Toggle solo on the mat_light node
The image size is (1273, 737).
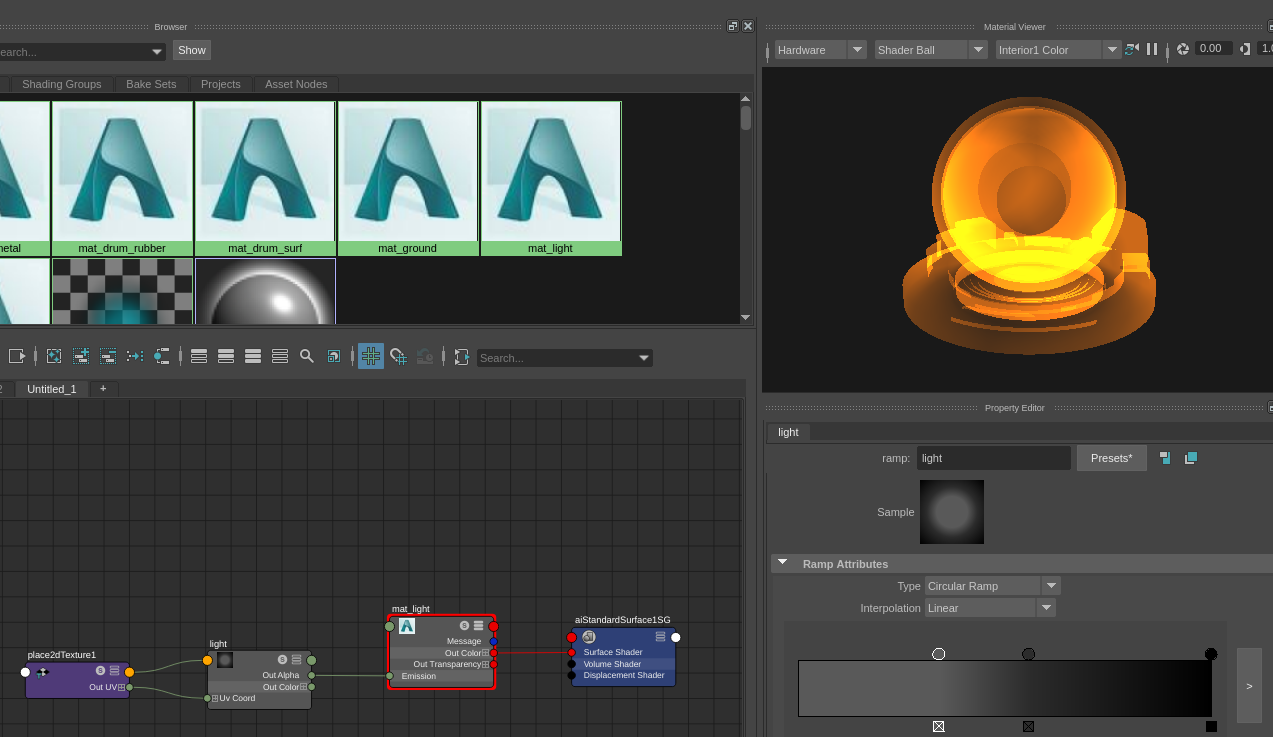[x=464, y=626]
